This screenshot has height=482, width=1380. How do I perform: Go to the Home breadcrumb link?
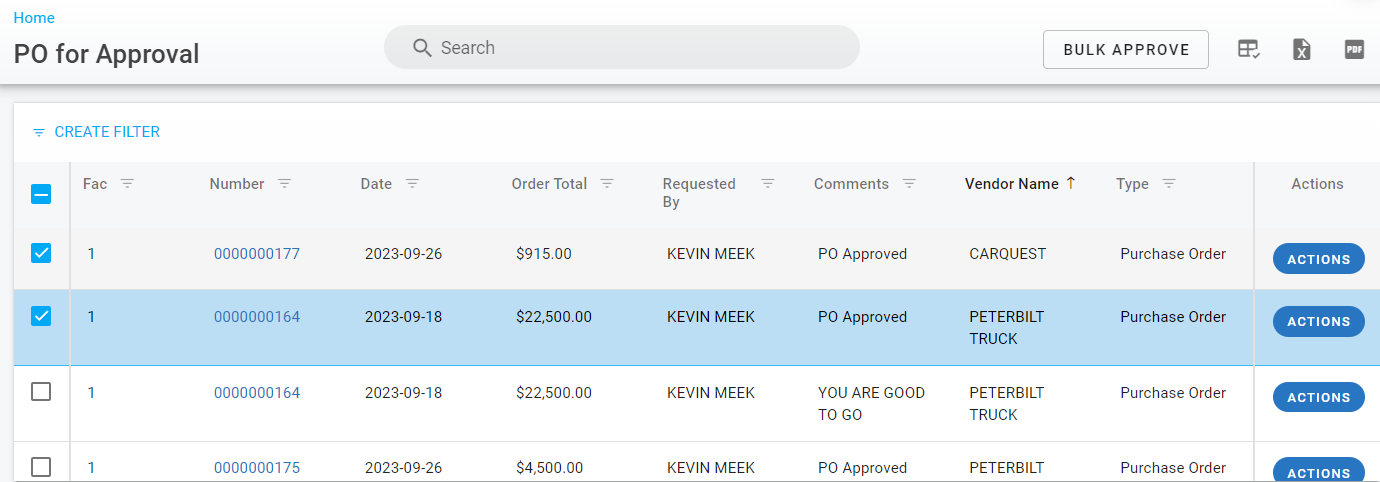point(34,18)
